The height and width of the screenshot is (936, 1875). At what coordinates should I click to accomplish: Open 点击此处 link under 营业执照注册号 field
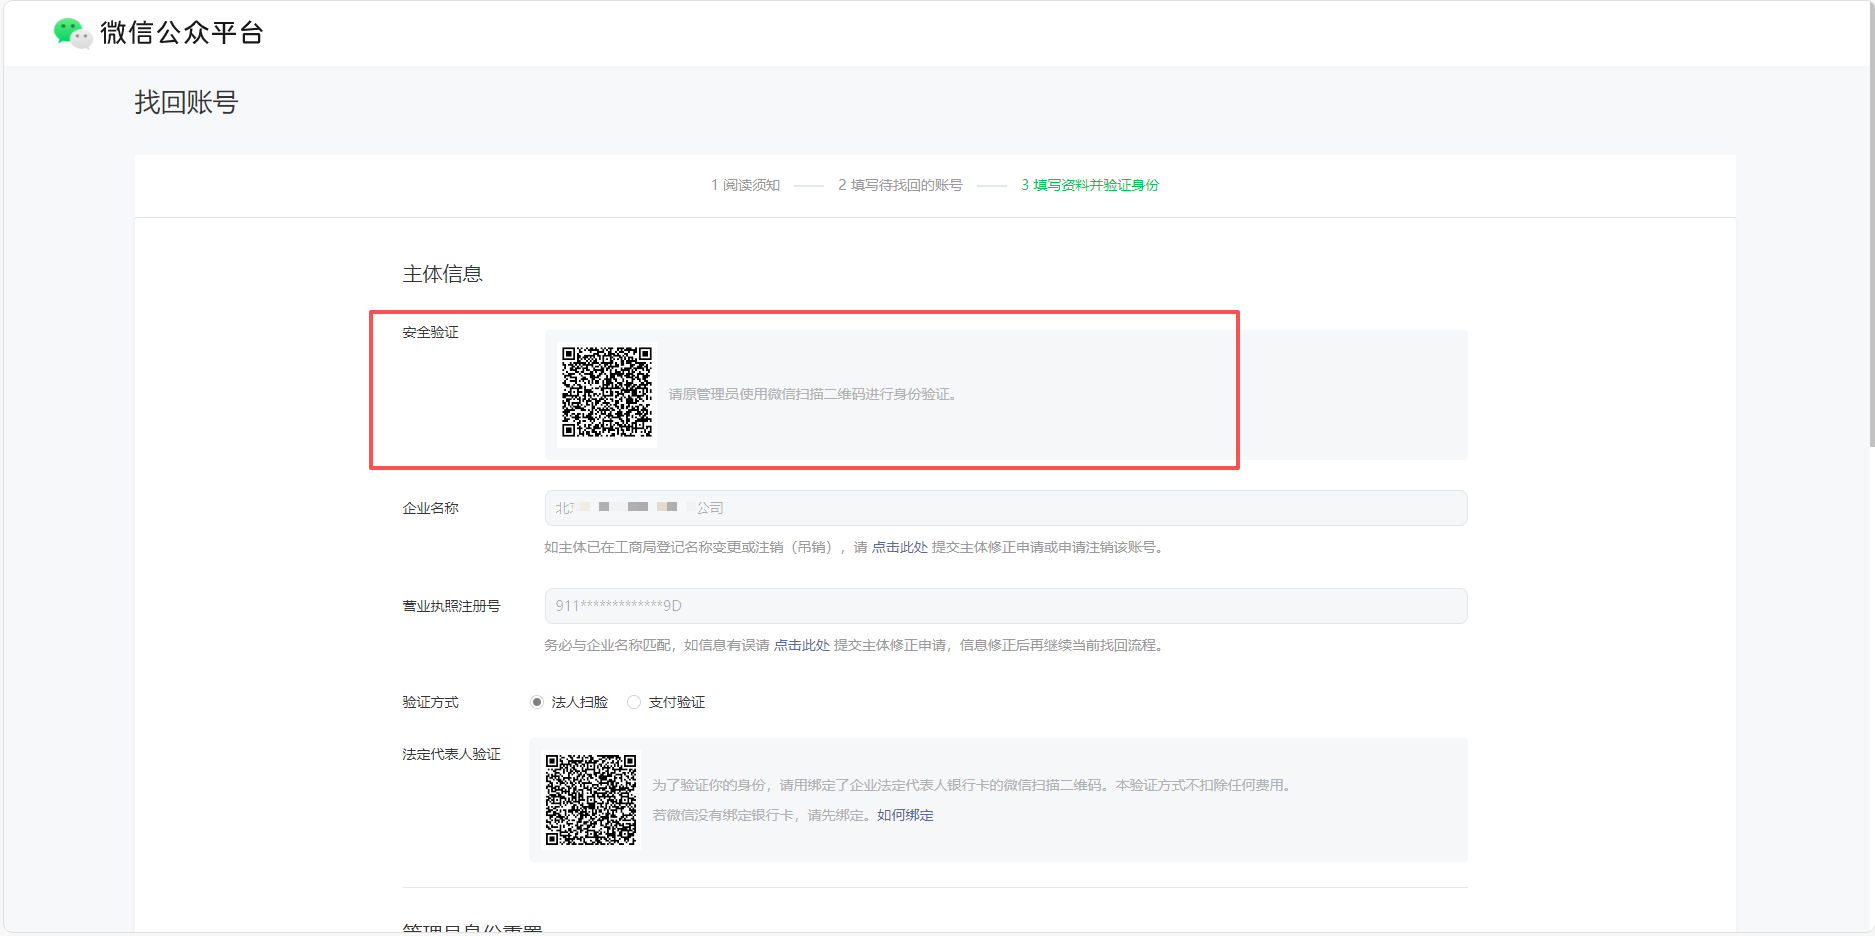(802, 645)
